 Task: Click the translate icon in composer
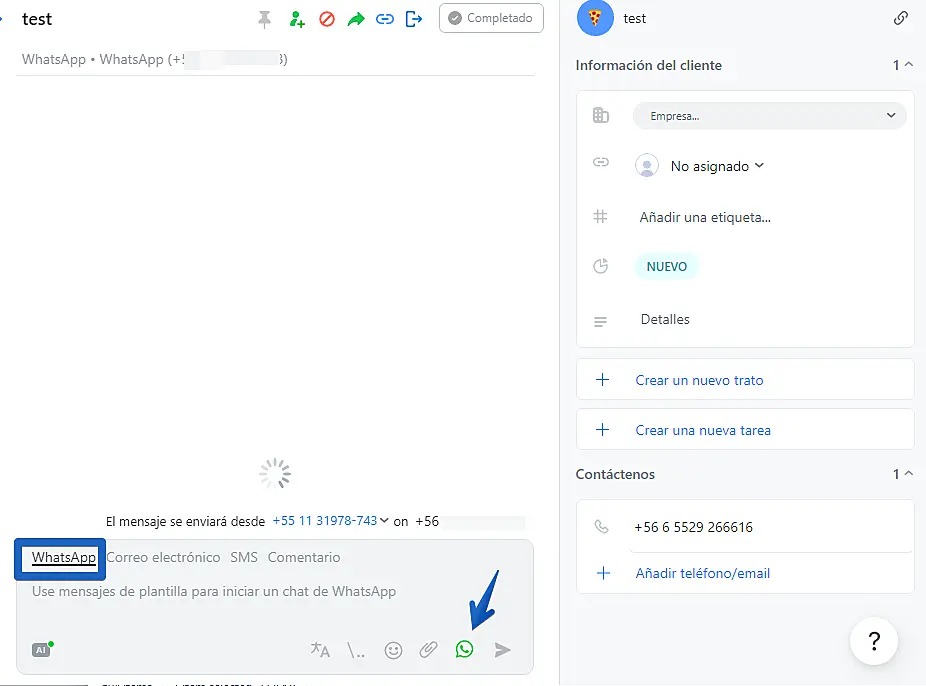(320, 650)
